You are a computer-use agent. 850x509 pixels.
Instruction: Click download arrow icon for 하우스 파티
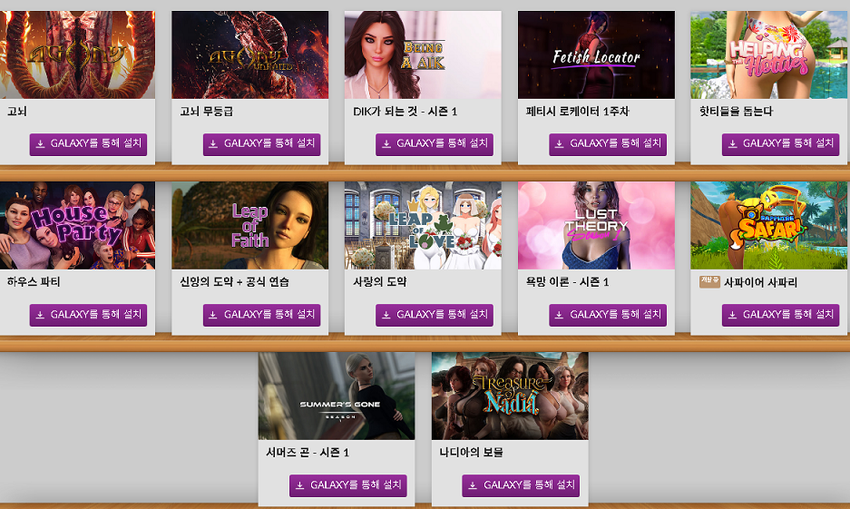[40, 315]
